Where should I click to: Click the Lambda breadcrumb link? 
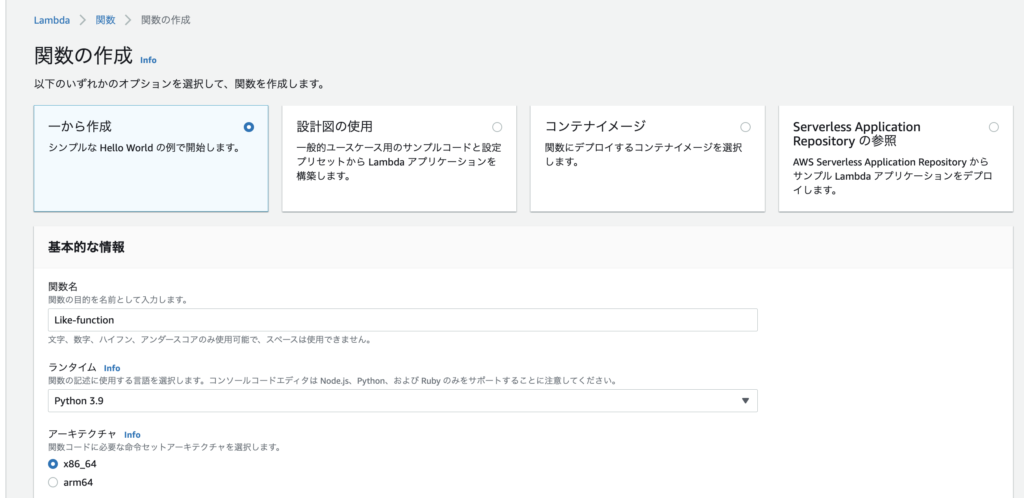pos(52,20)
